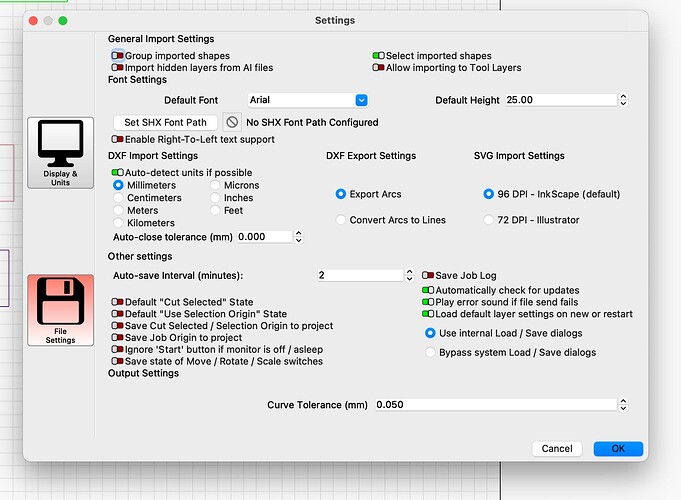The height and width of the screenshot is (500, 681).
Task: Toggle Auto-detect units if possible
Action: (117, 172)
